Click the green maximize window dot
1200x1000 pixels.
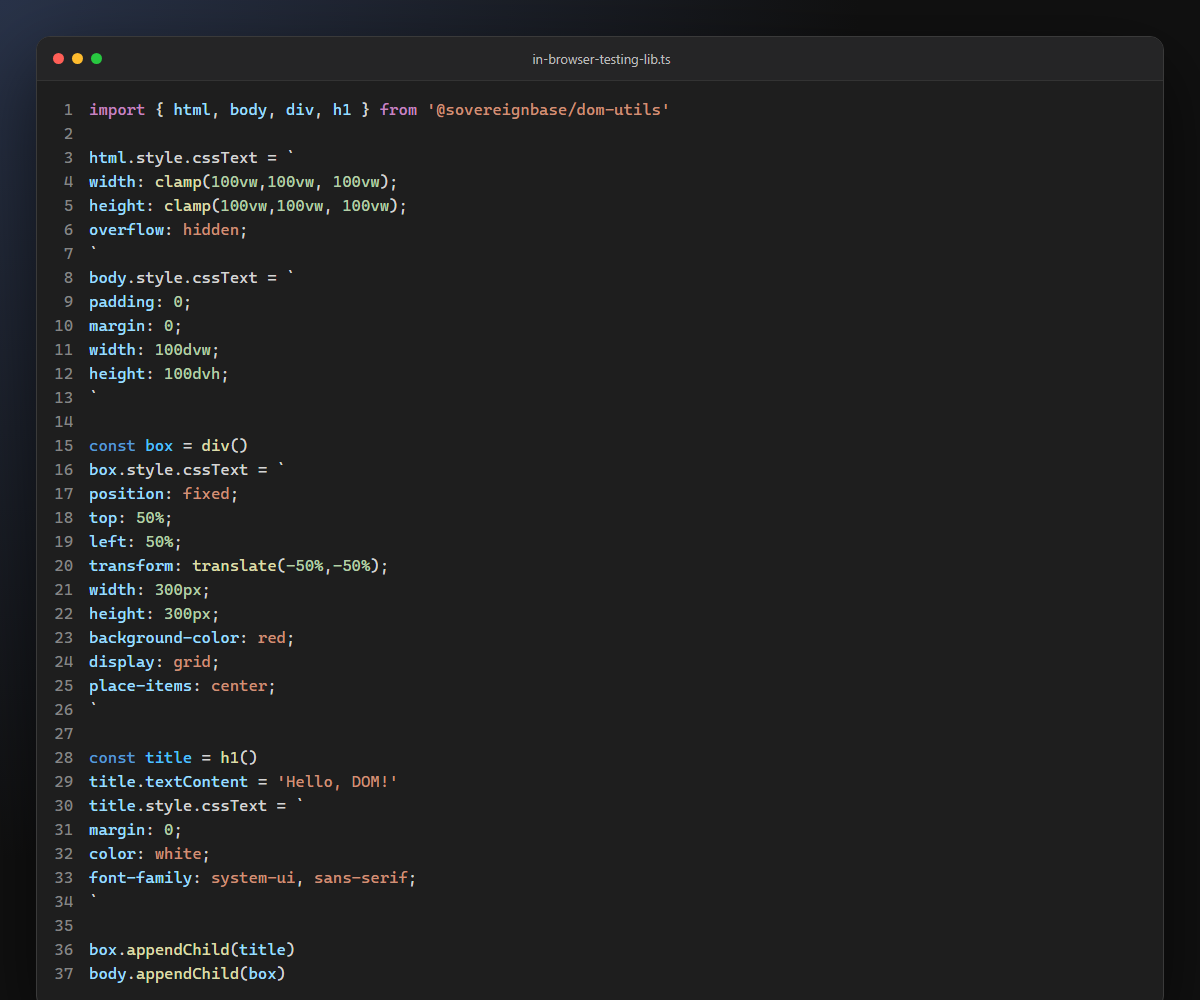coord(96,59)
